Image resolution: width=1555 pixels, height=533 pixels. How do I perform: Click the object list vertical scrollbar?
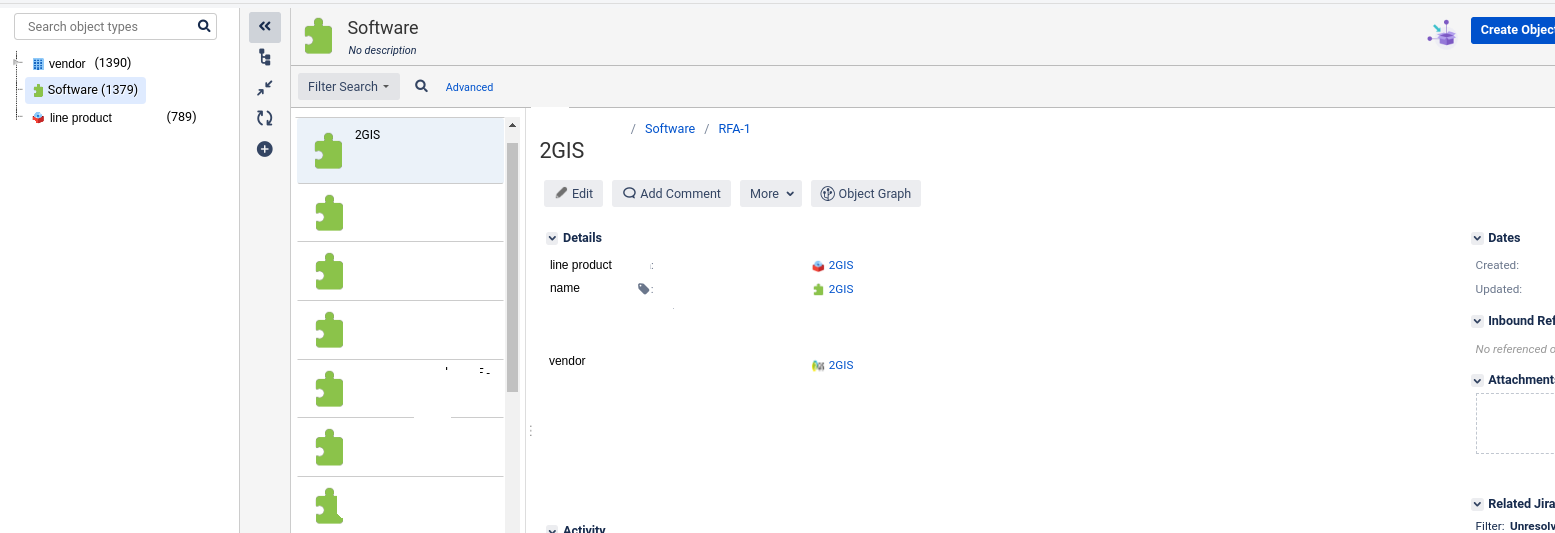pos(513,267)
